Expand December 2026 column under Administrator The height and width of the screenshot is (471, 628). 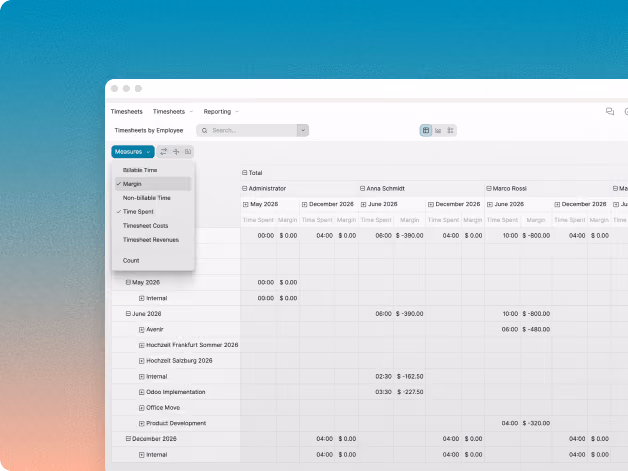[304, 204]
